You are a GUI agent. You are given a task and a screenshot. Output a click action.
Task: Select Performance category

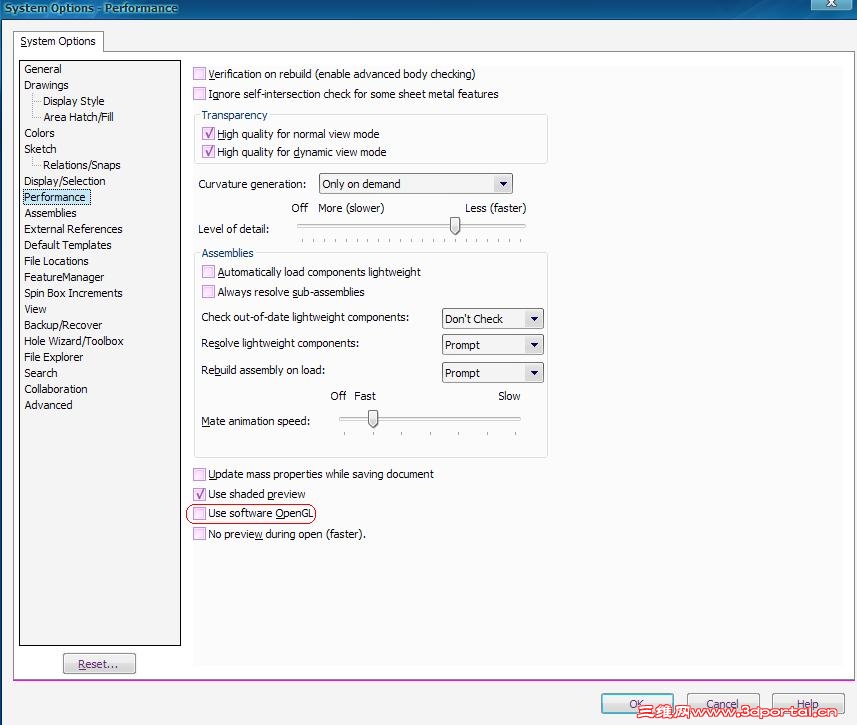55,197
